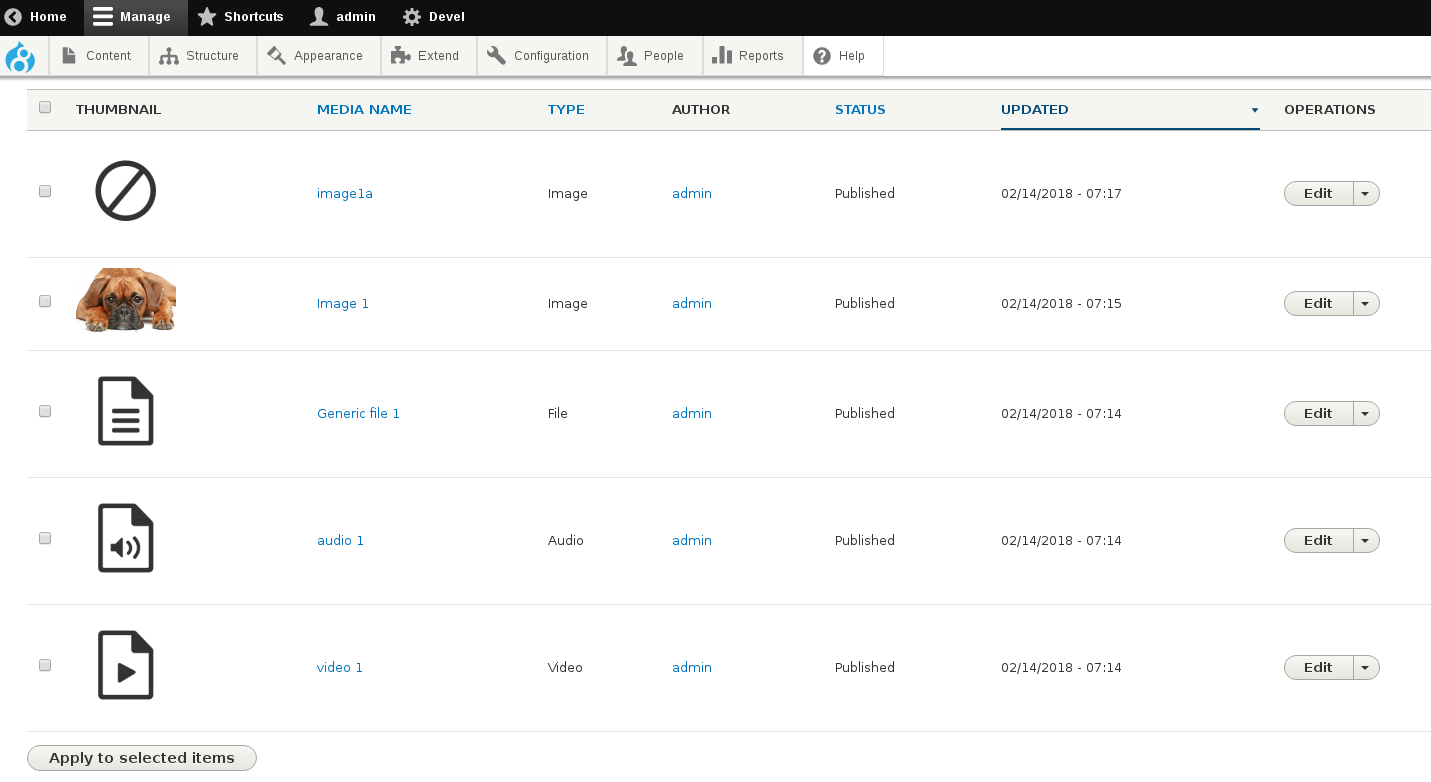Screen dimensions: 1431x782
Task: Open Reports from the toolbar
Action: [x=750, y=56]
